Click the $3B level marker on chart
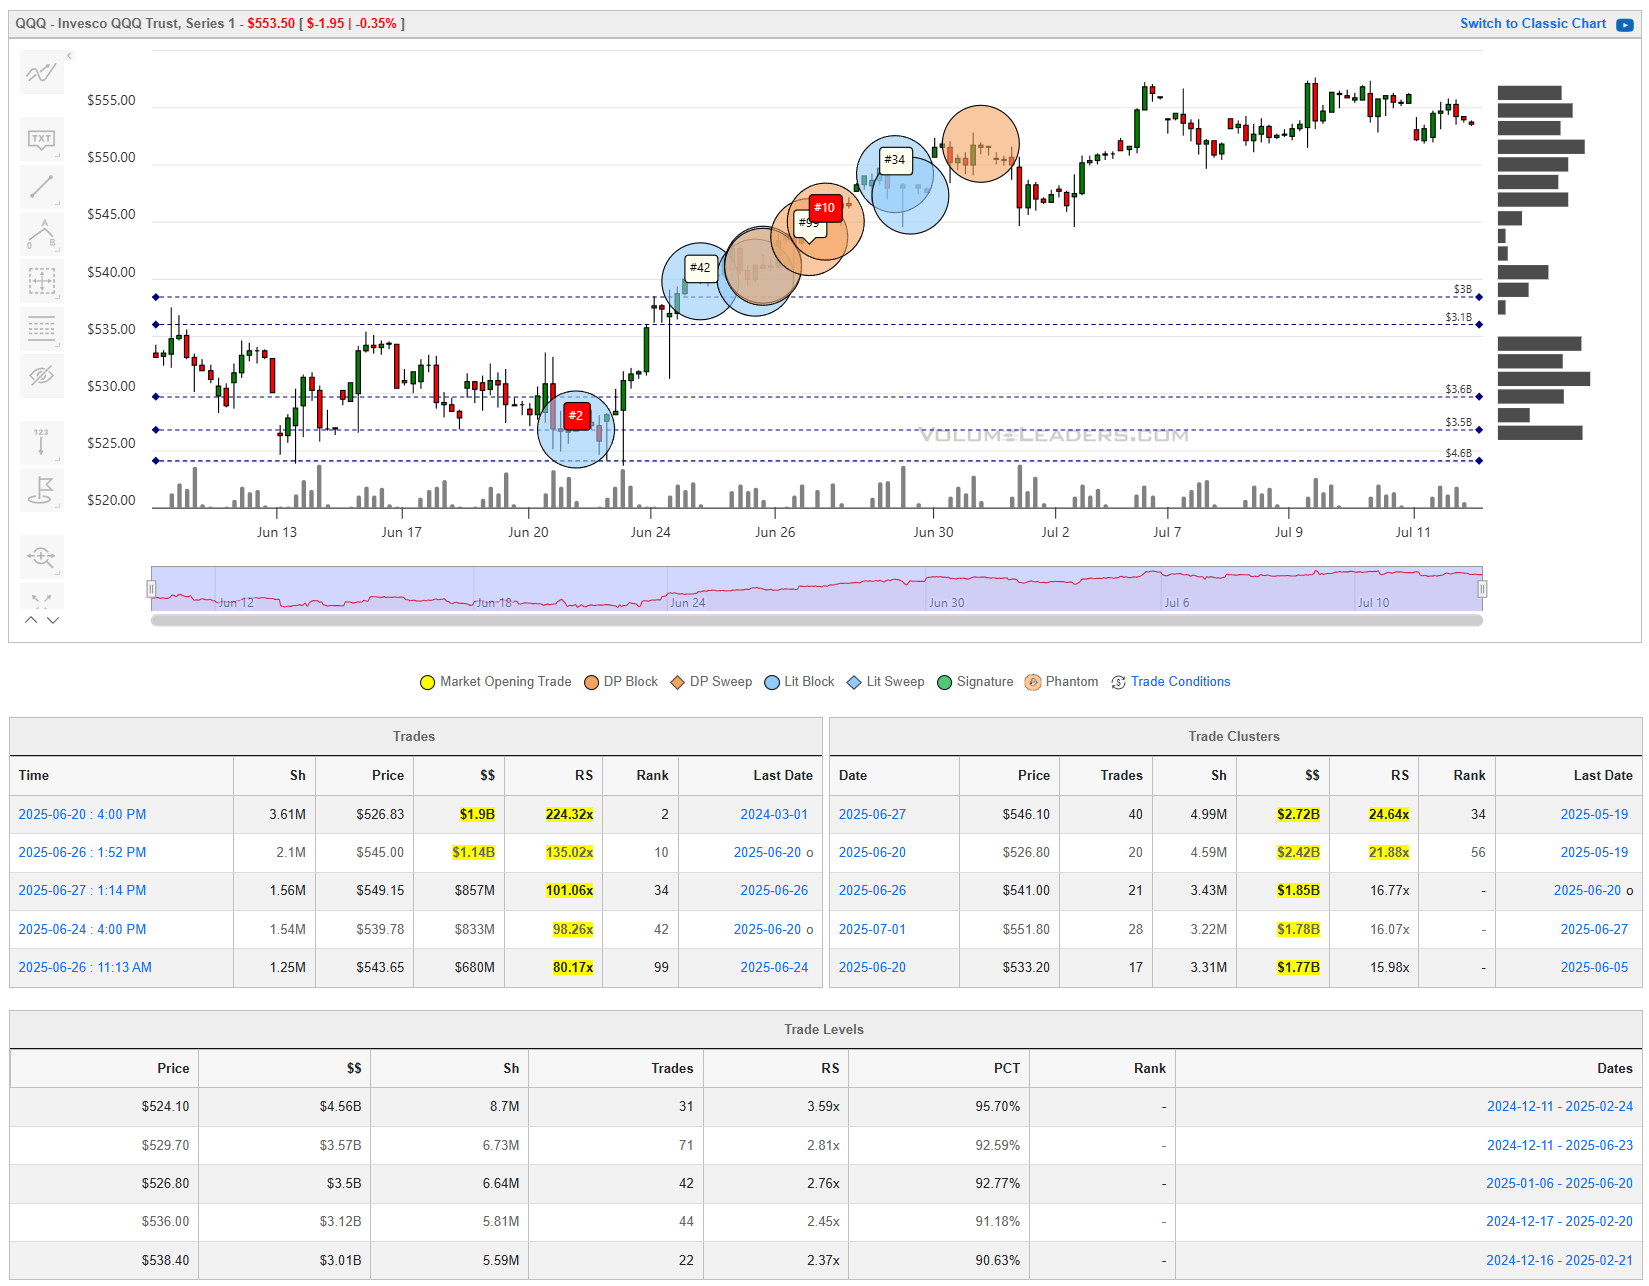 (x=1462, y=289)
